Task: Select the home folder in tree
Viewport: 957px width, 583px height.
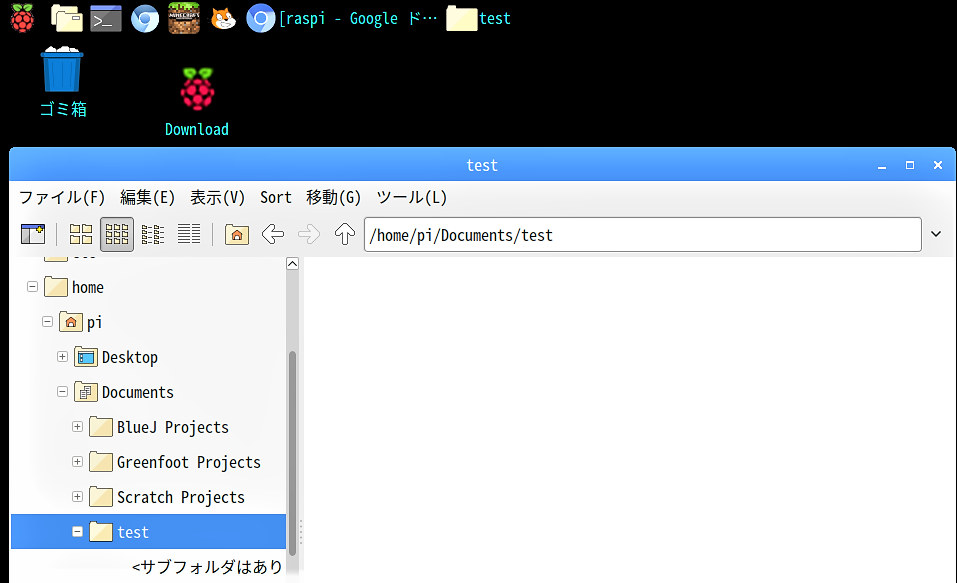Action: click(74, 287)
